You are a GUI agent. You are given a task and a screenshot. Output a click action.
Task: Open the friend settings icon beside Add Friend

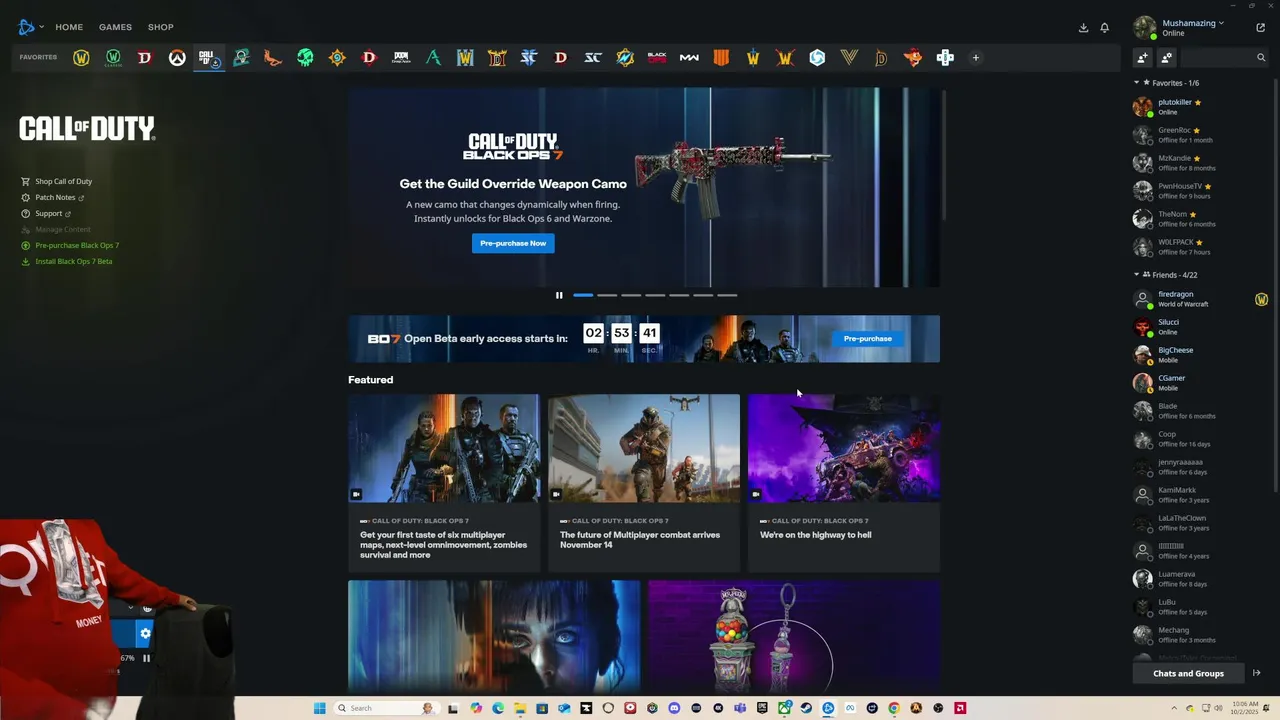tap(1167, 58)
